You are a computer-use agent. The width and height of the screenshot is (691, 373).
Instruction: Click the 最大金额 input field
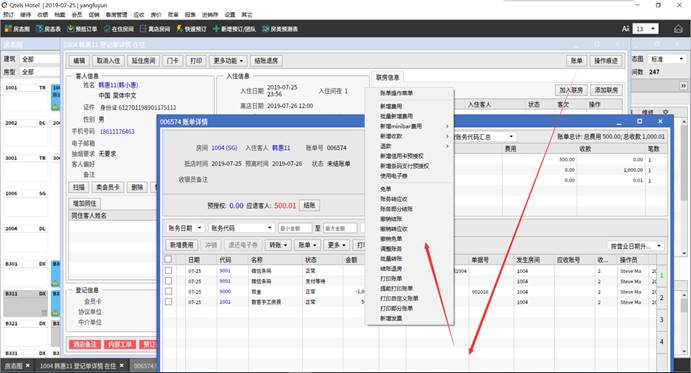tap(340, 228)
